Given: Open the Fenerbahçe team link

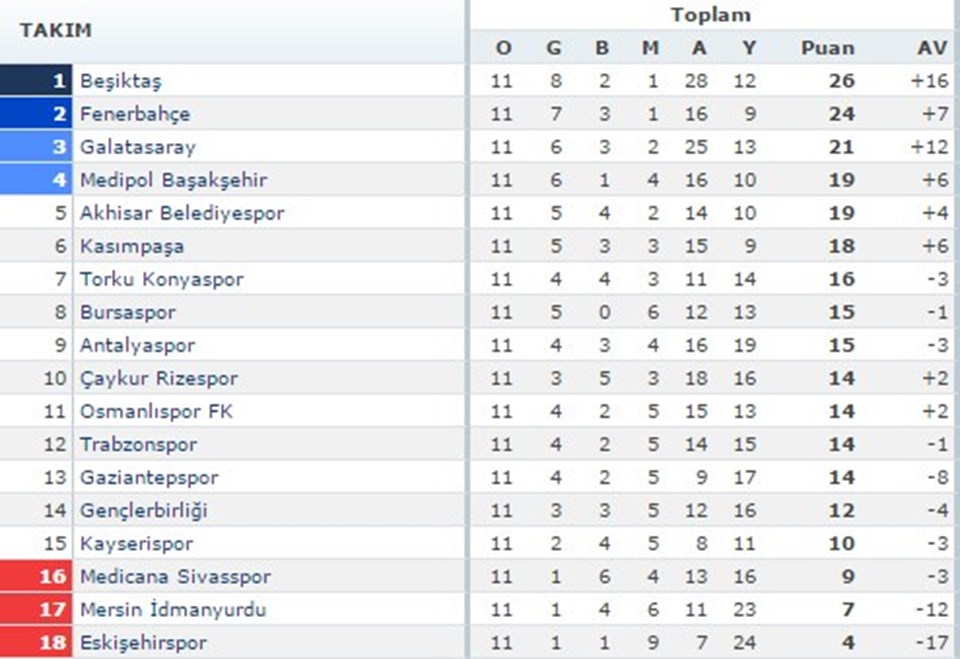Looking at the screenshot, I should 135,115.
